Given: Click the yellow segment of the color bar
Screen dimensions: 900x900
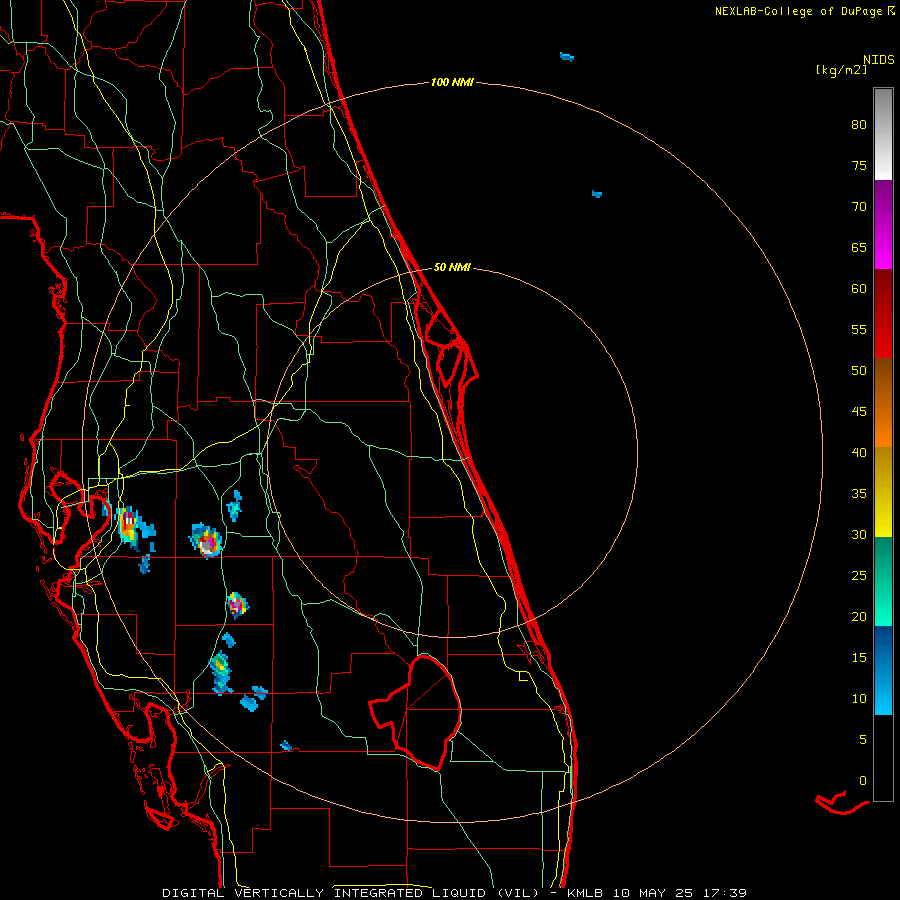Looking at the screenshot, I should click(883, 492).
